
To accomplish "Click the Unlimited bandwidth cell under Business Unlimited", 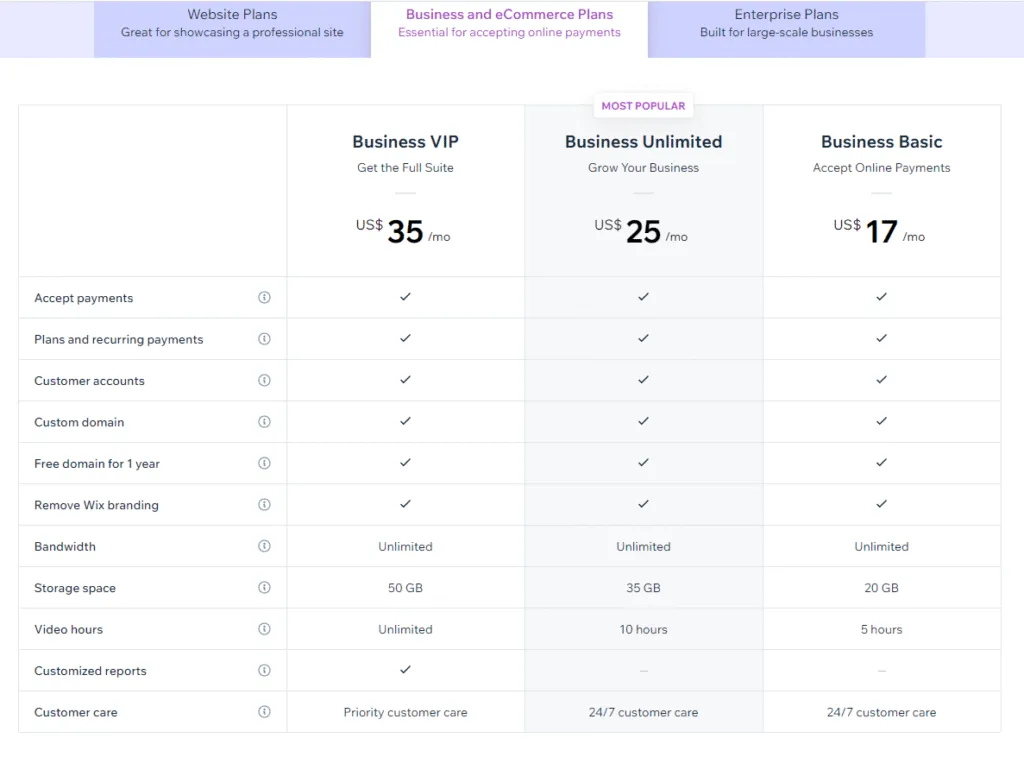I will (x=643, y=546).
